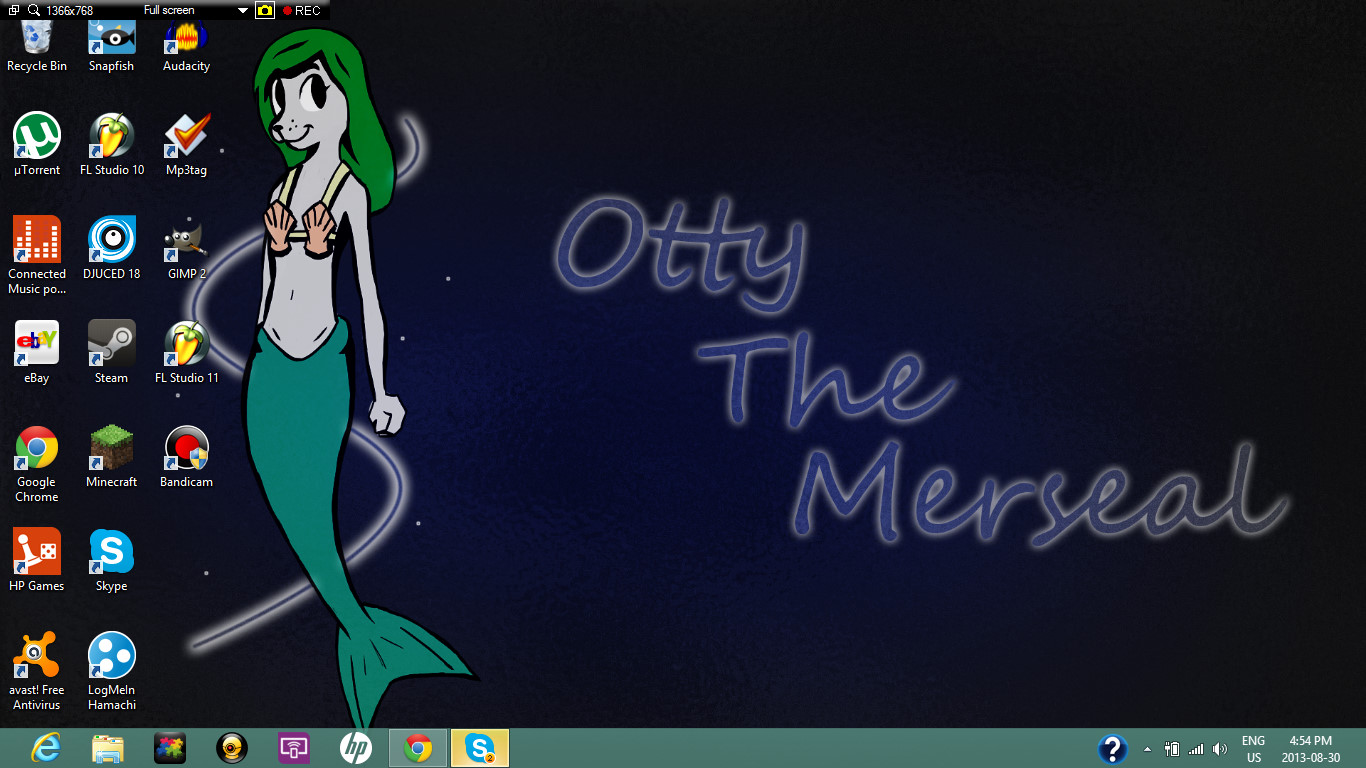This screenshot has width=1366, height=768.
Task: Select the µTorrent desktop icon
Action: click(37, 144)
